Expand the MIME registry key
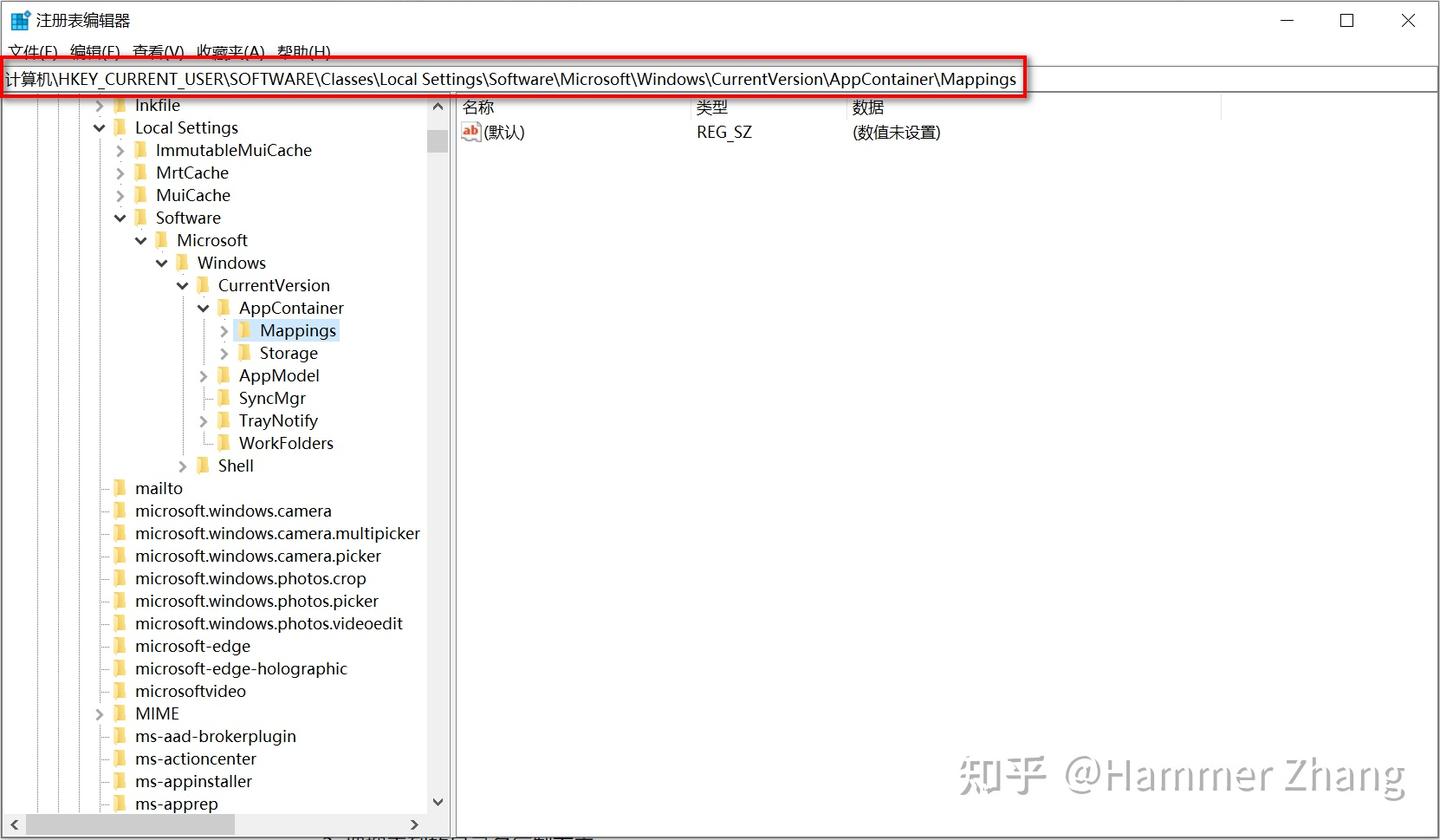 (x=98, y=713)
